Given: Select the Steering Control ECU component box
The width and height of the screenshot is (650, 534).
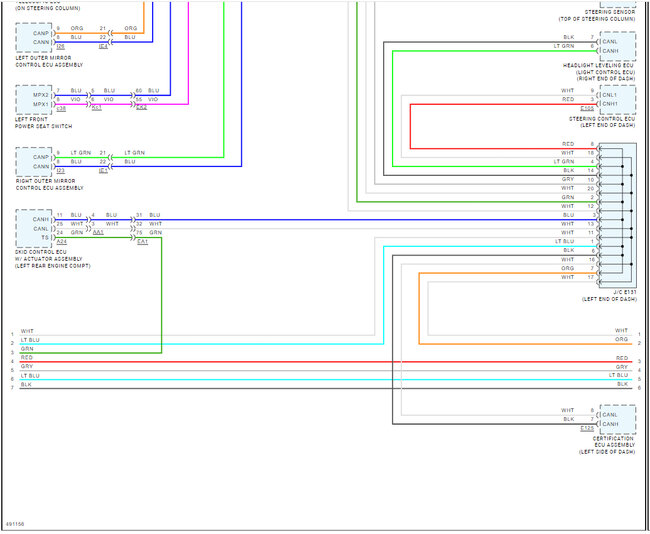Looking at the screenshot, I should coord(618,100).
